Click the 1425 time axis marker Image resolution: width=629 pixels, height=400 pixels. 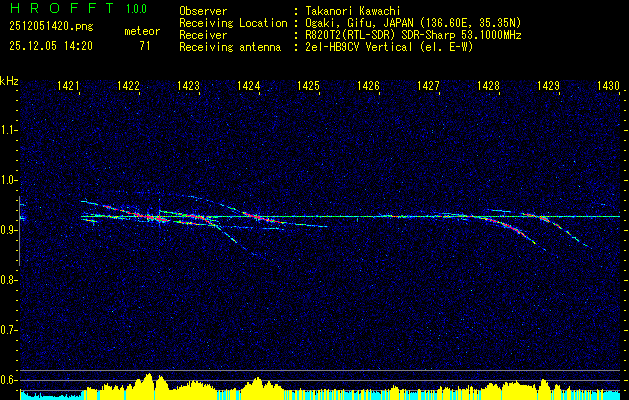point(308,85)
